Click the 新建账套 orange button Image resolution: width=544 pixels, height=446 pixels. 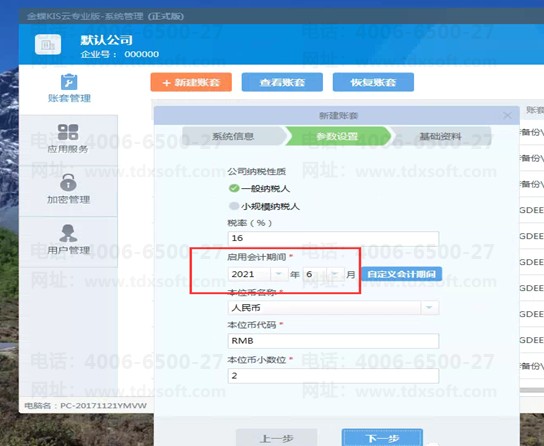click(x=191, y=82)
